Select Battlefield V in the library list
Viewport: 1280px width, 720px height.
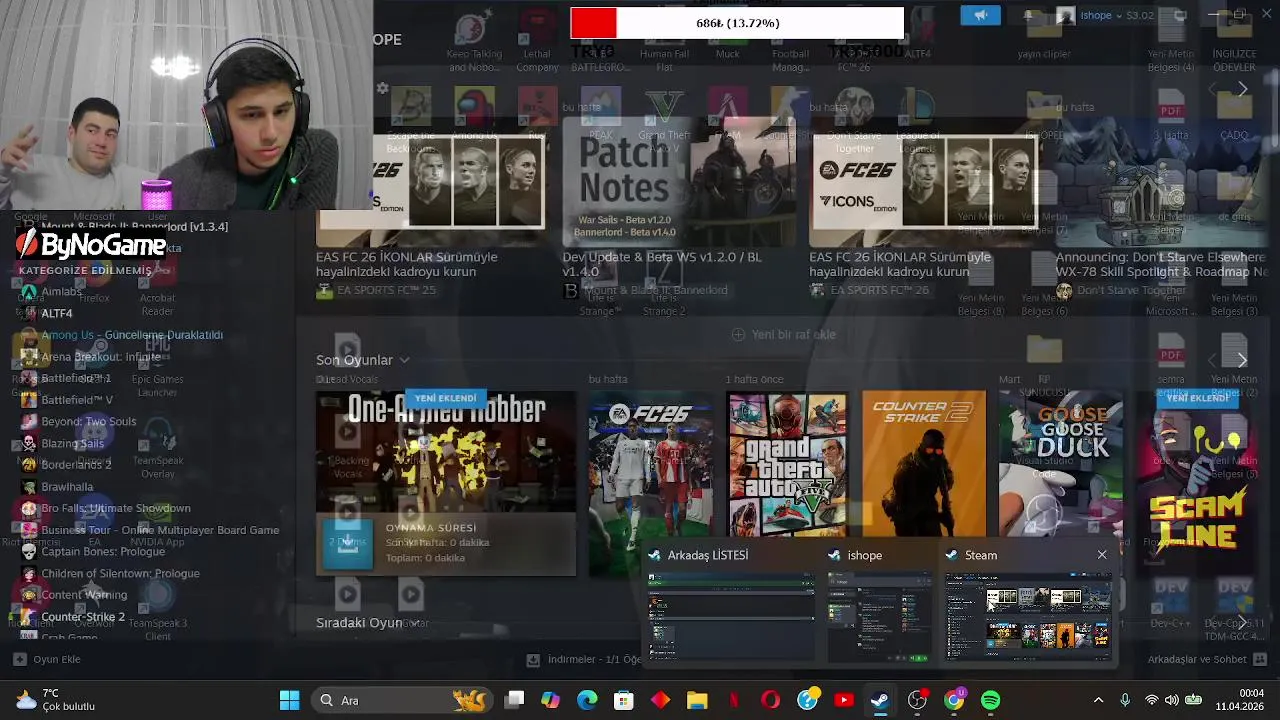76,400
